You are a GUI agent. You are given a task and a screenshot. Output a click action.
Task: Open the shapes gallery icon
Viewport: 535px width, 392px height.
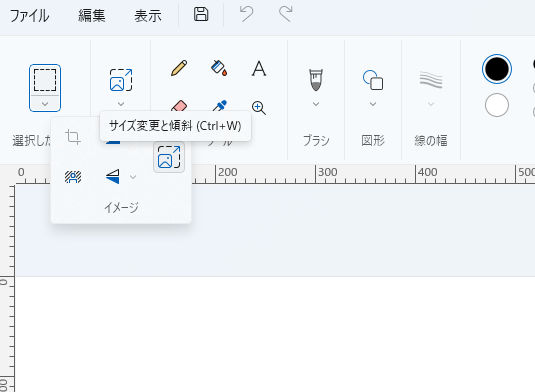click(x=373, y=80)
